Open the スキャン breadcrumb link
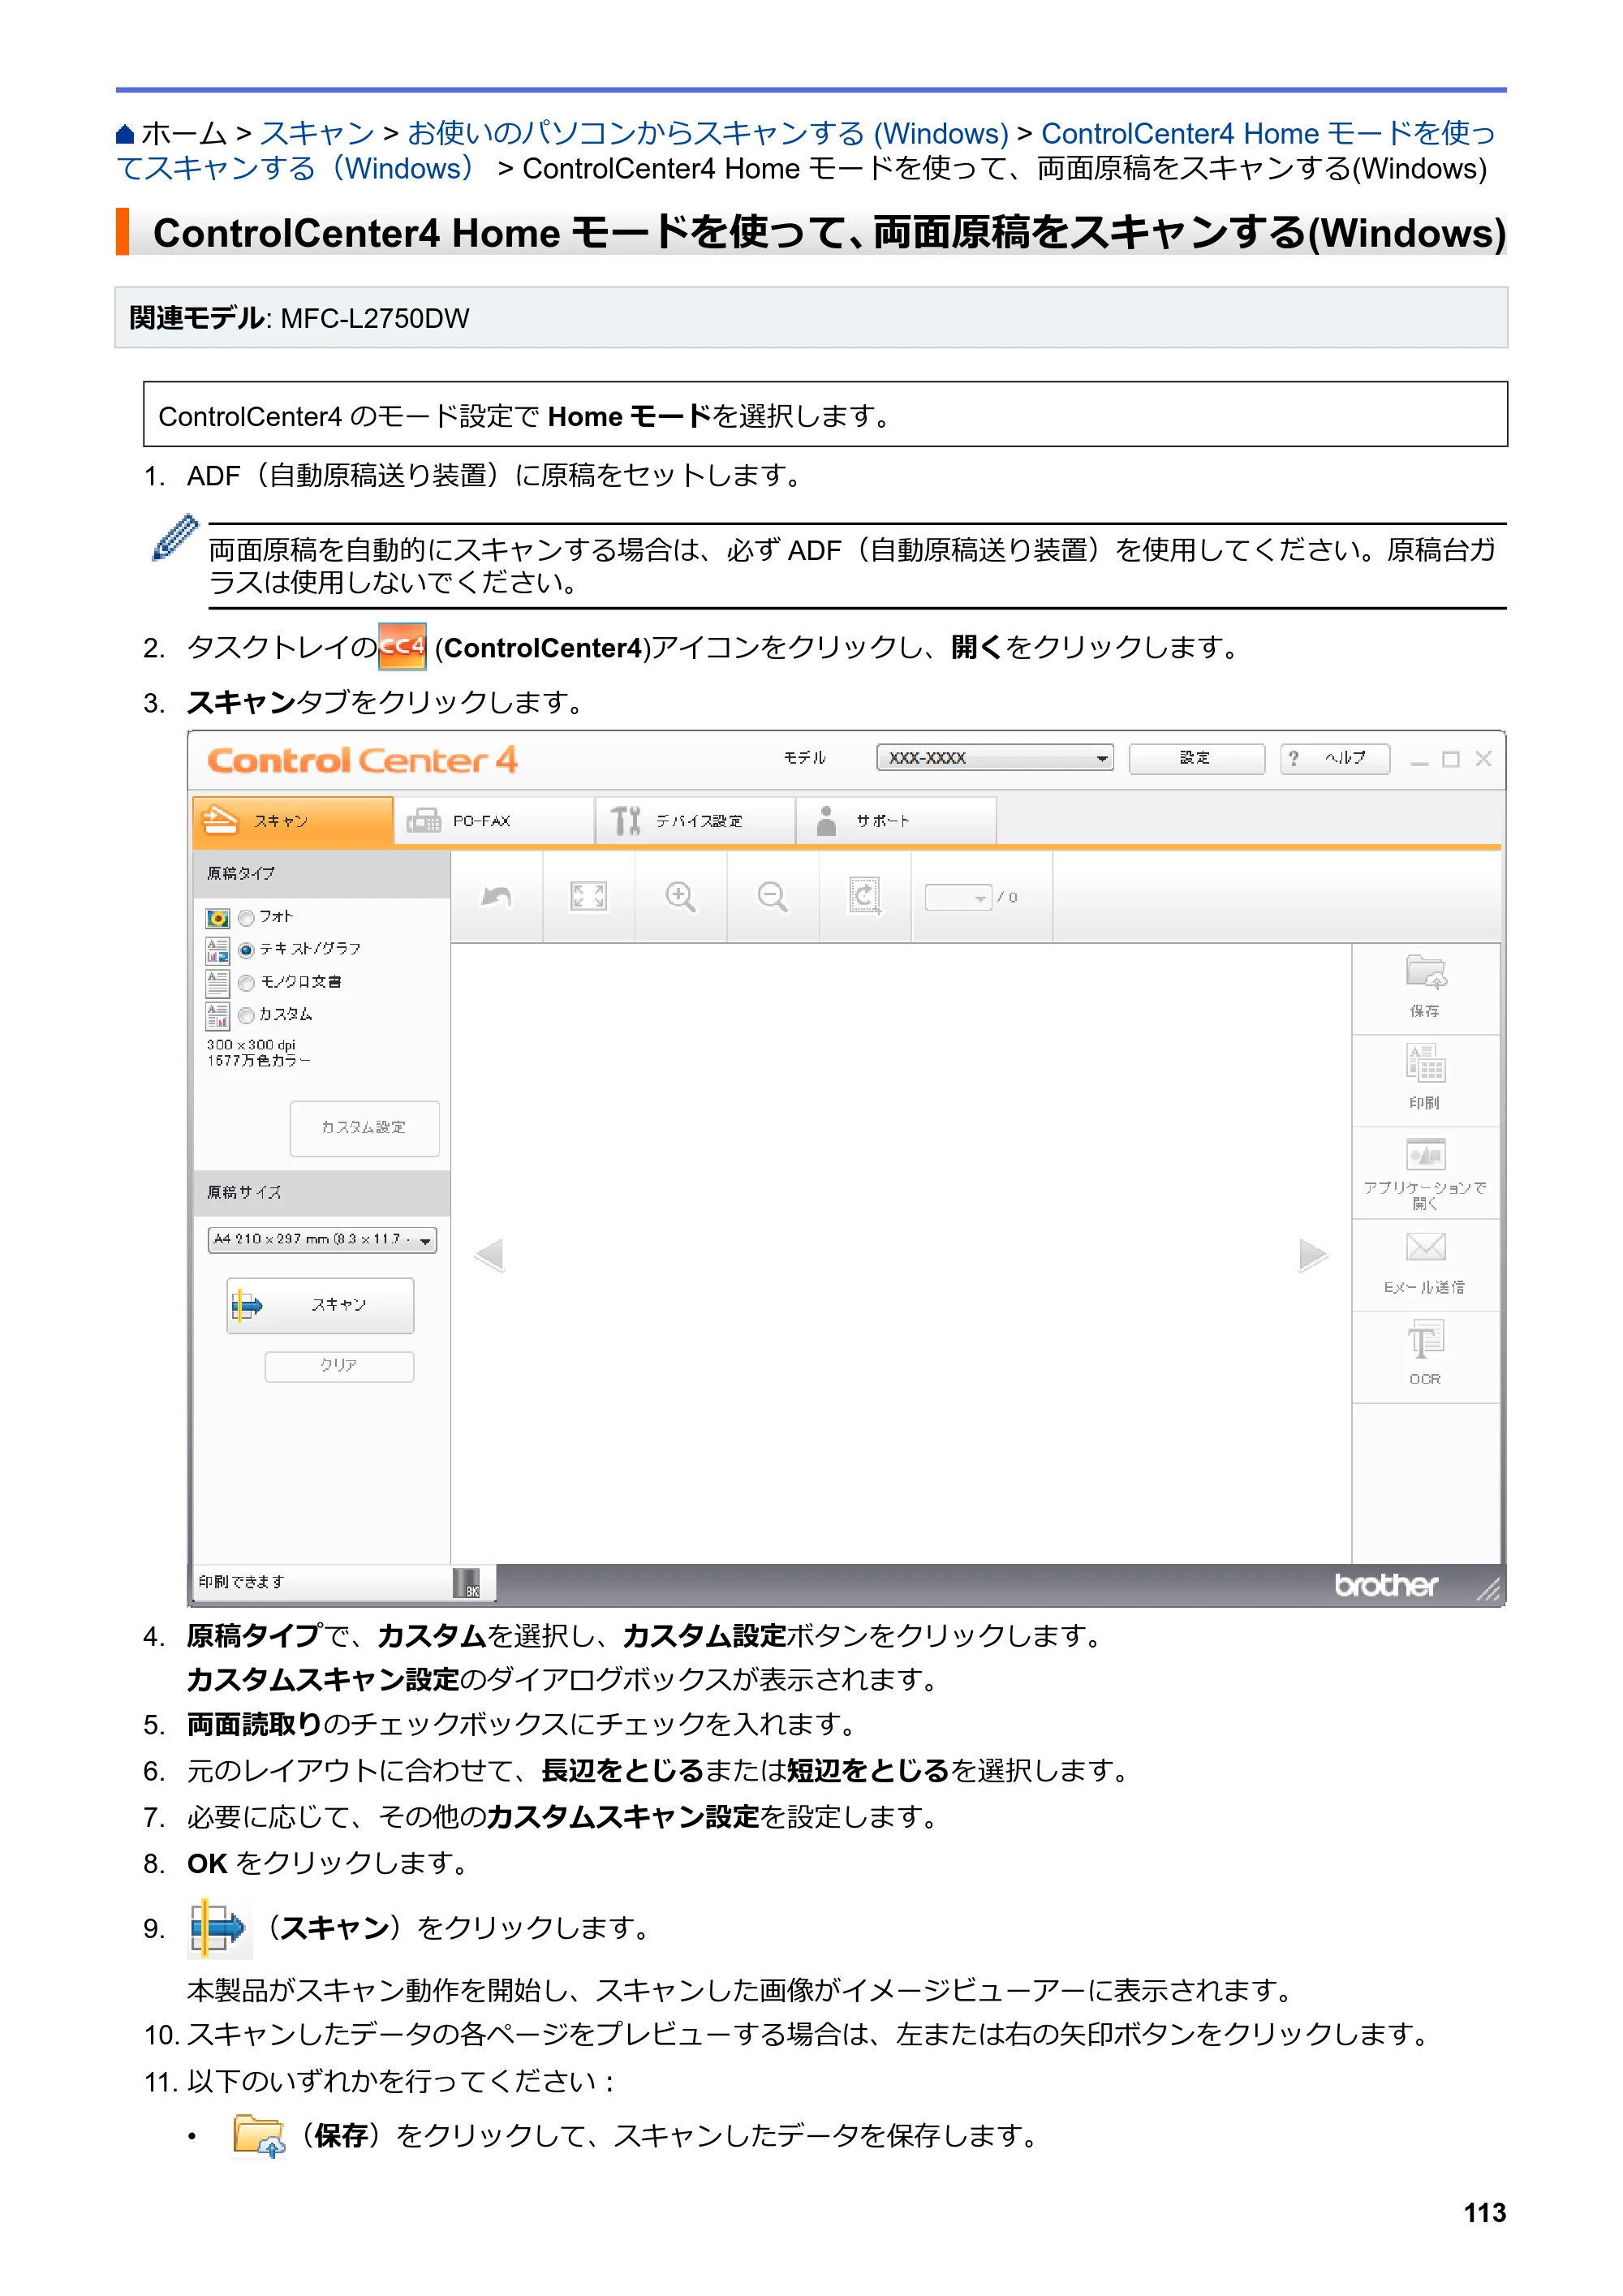This screenshot has height=2296, width=1623. (x=317, y=133)
